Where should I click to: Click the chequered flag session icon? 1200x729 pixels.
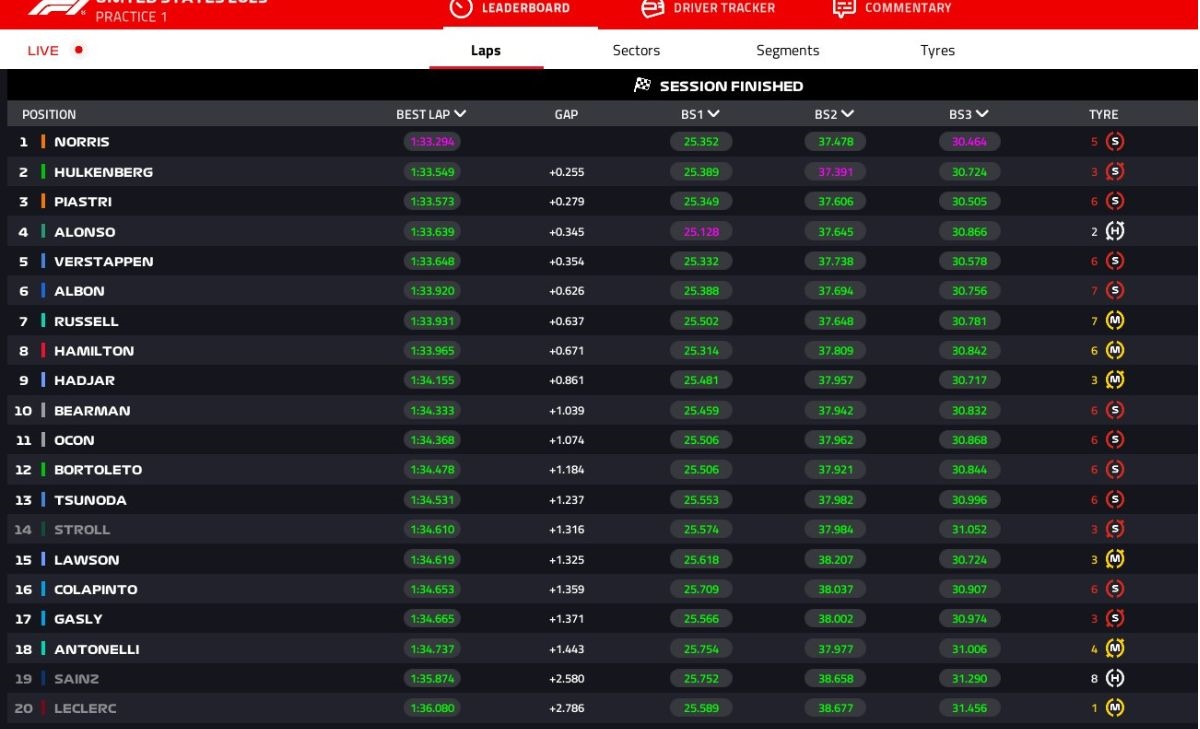[643, 86]
